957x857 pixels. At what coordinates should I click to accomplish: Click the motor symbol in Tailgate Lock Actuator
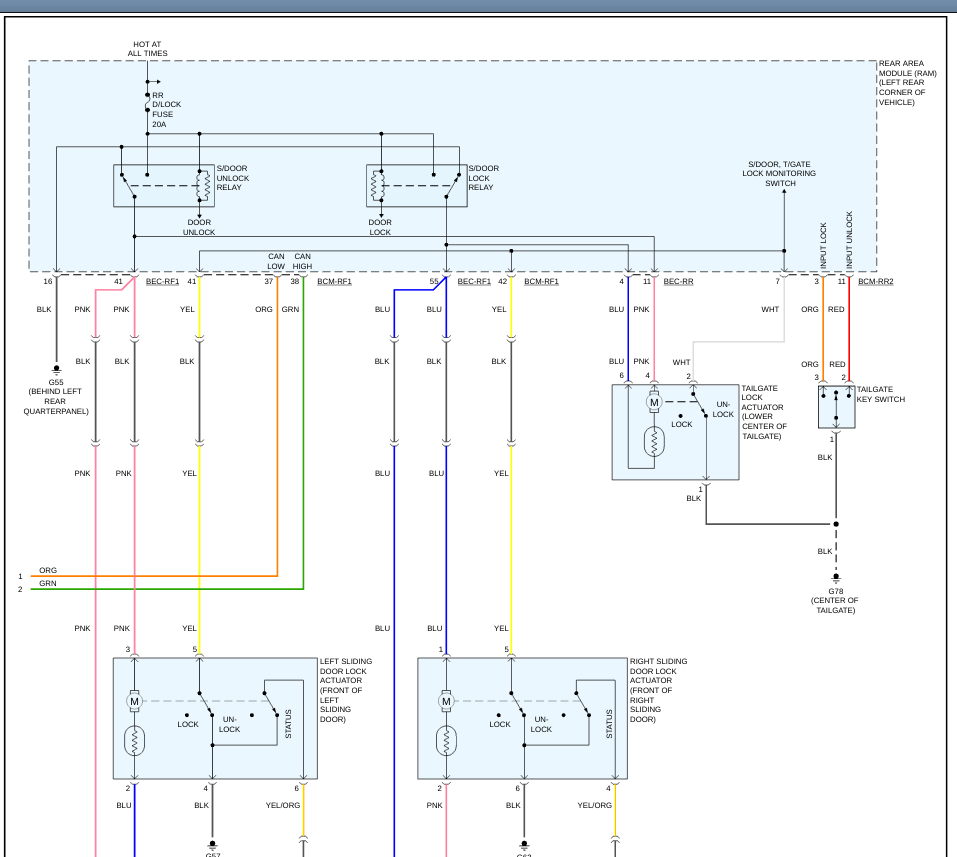(654, 402)
